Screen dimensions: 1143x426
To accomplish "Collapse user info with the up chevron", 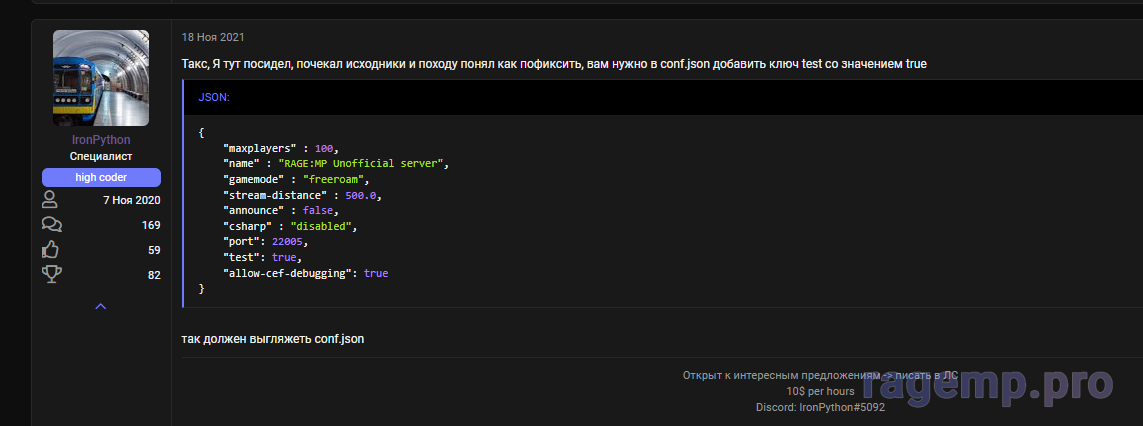I will tap(101, 306).
